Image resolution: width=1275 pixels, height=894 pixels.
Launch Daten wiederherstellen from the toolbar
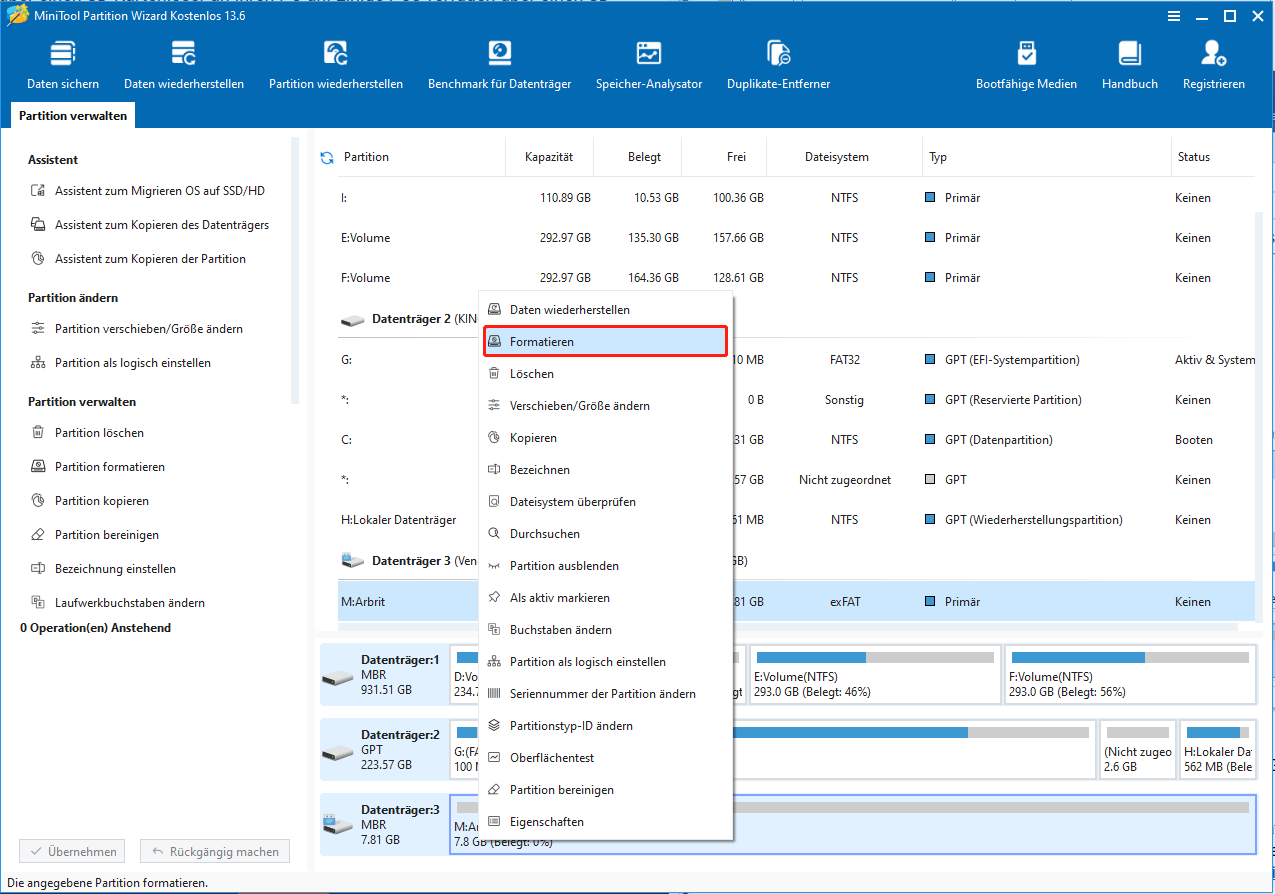point(184,66)
